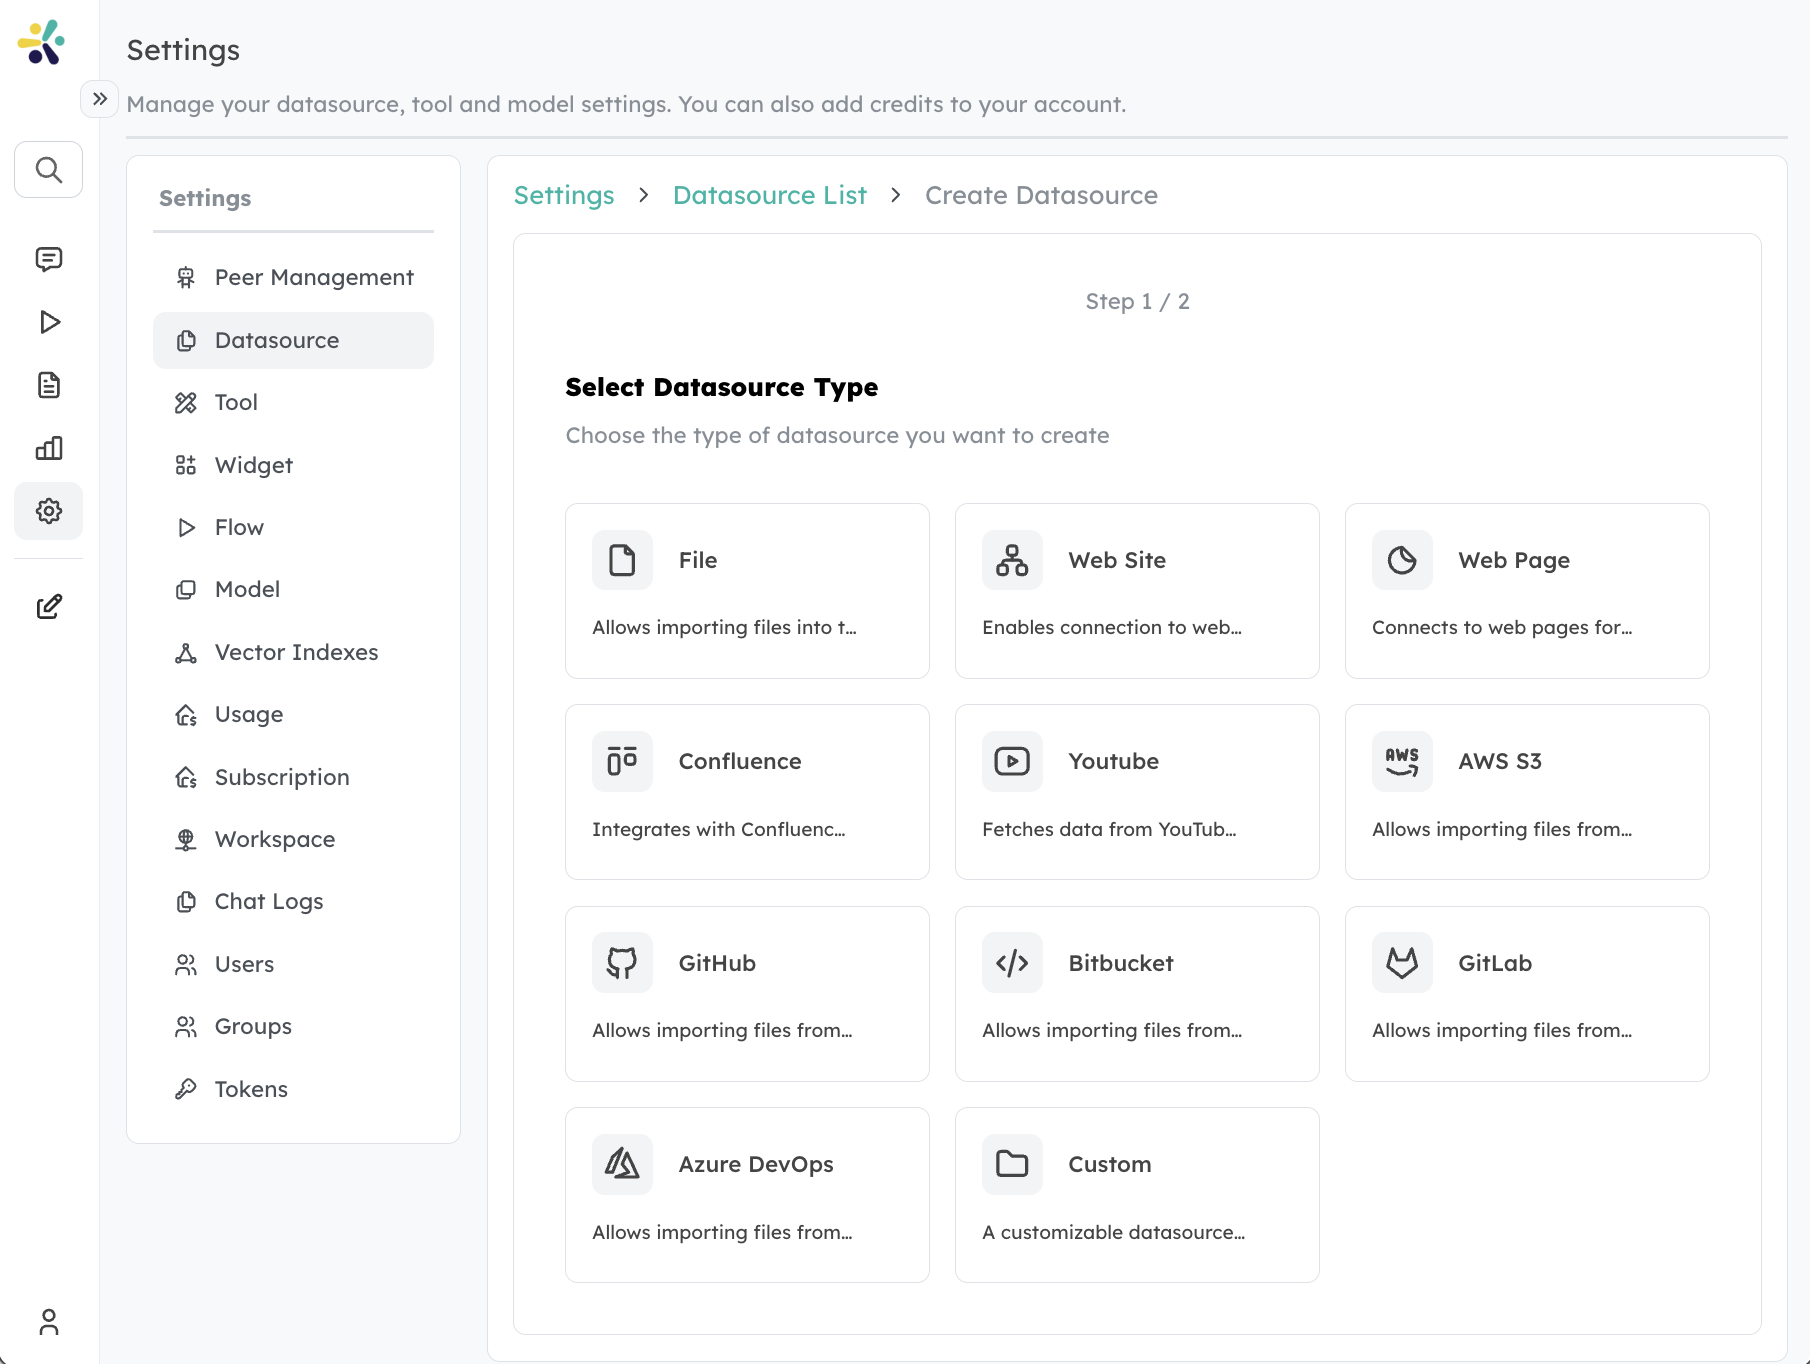The height and width of the screenshot is (1364, 1810).
Task: Click the settings gear icon in the sidebar
Action: pos(48,511)
